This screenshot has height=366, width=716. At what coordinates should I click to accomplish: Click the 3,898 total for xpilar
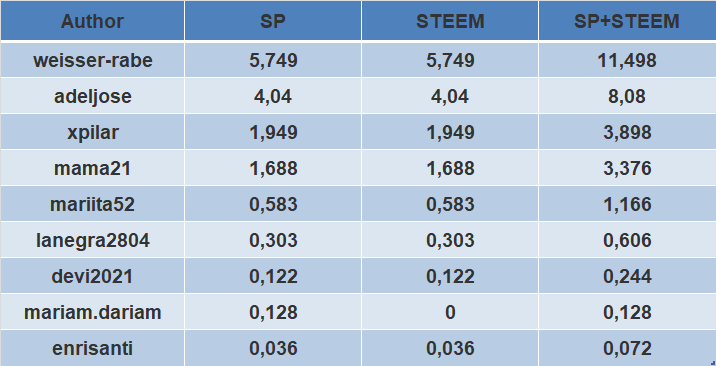[627, 132]
